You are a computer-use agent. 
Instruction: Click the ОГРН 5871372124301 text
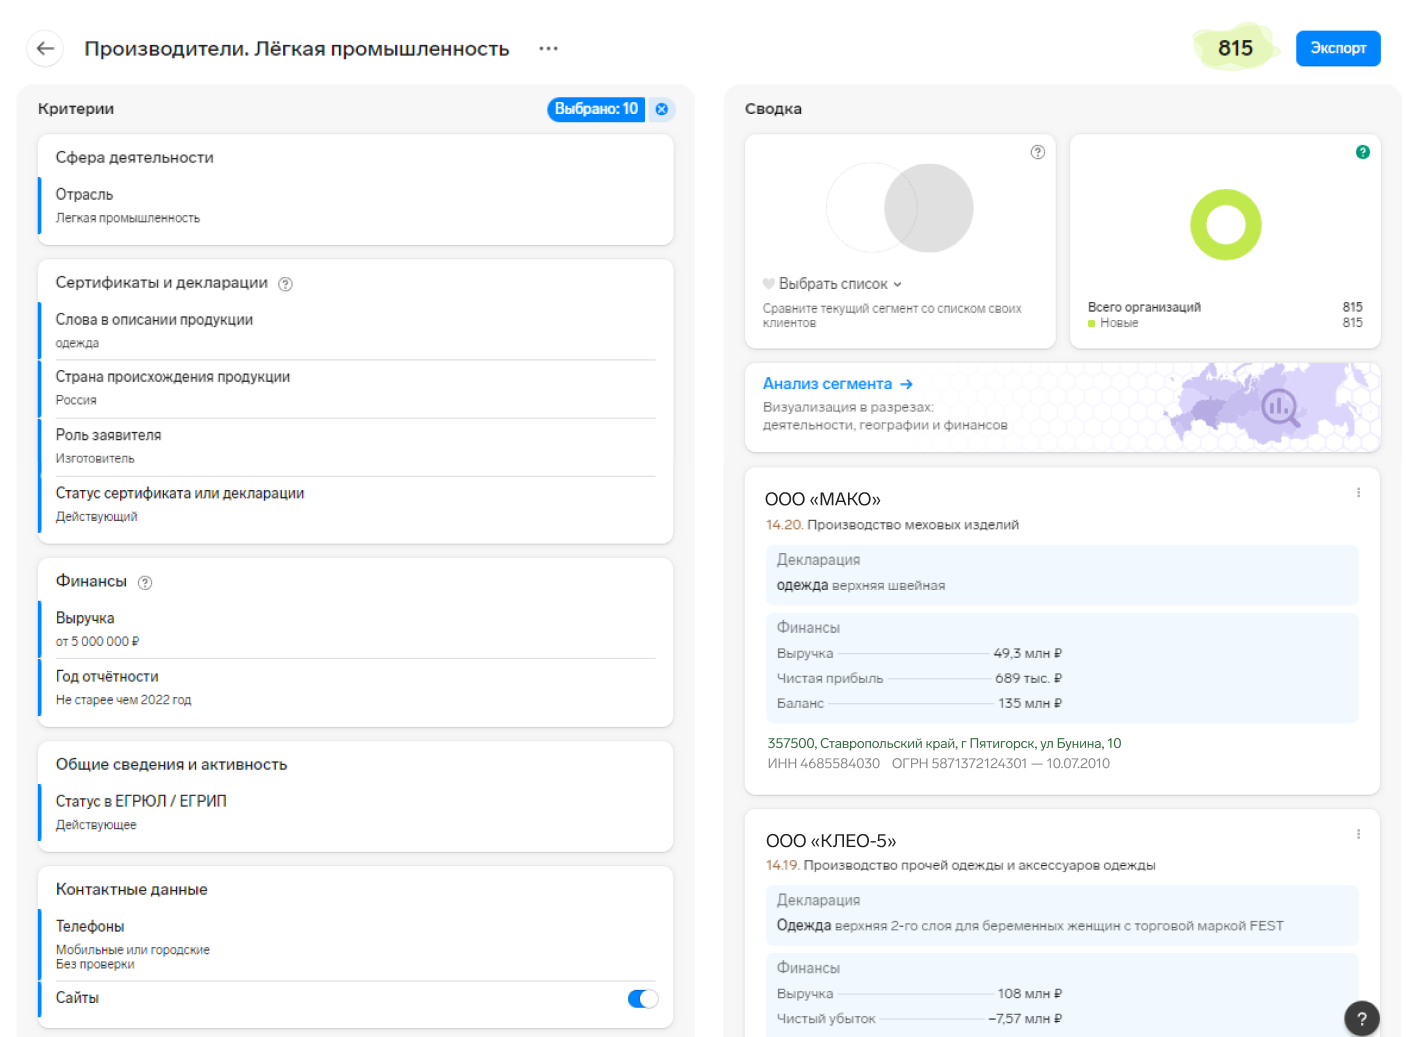pos(959,763)
